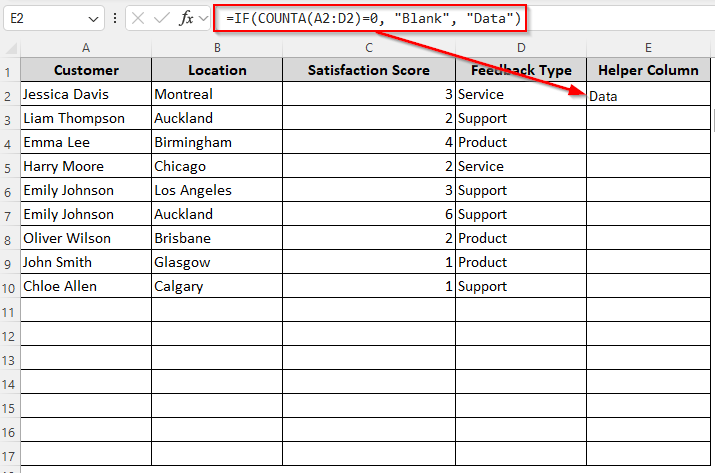Select the Brisbane cell
This screenshot has width=715, height=473.
217,239
